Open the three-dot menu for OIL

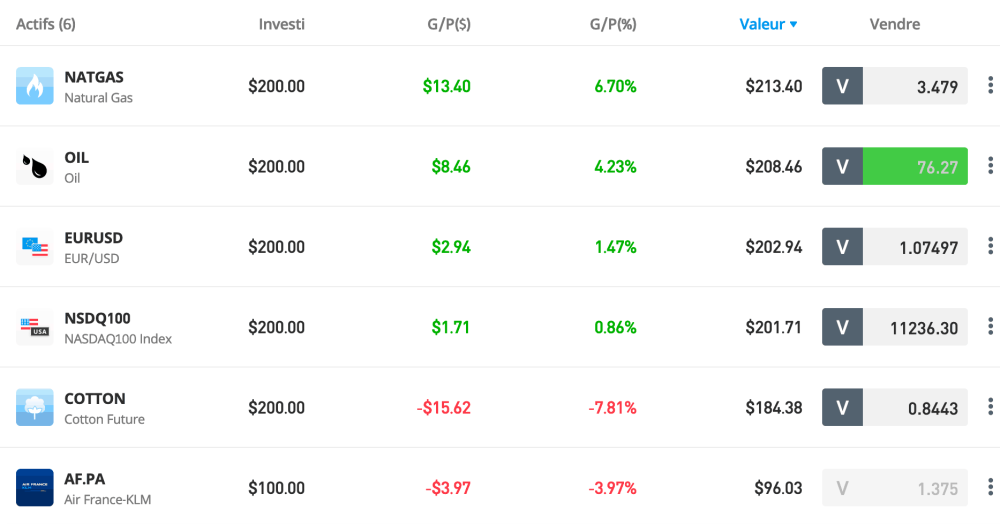990,166
